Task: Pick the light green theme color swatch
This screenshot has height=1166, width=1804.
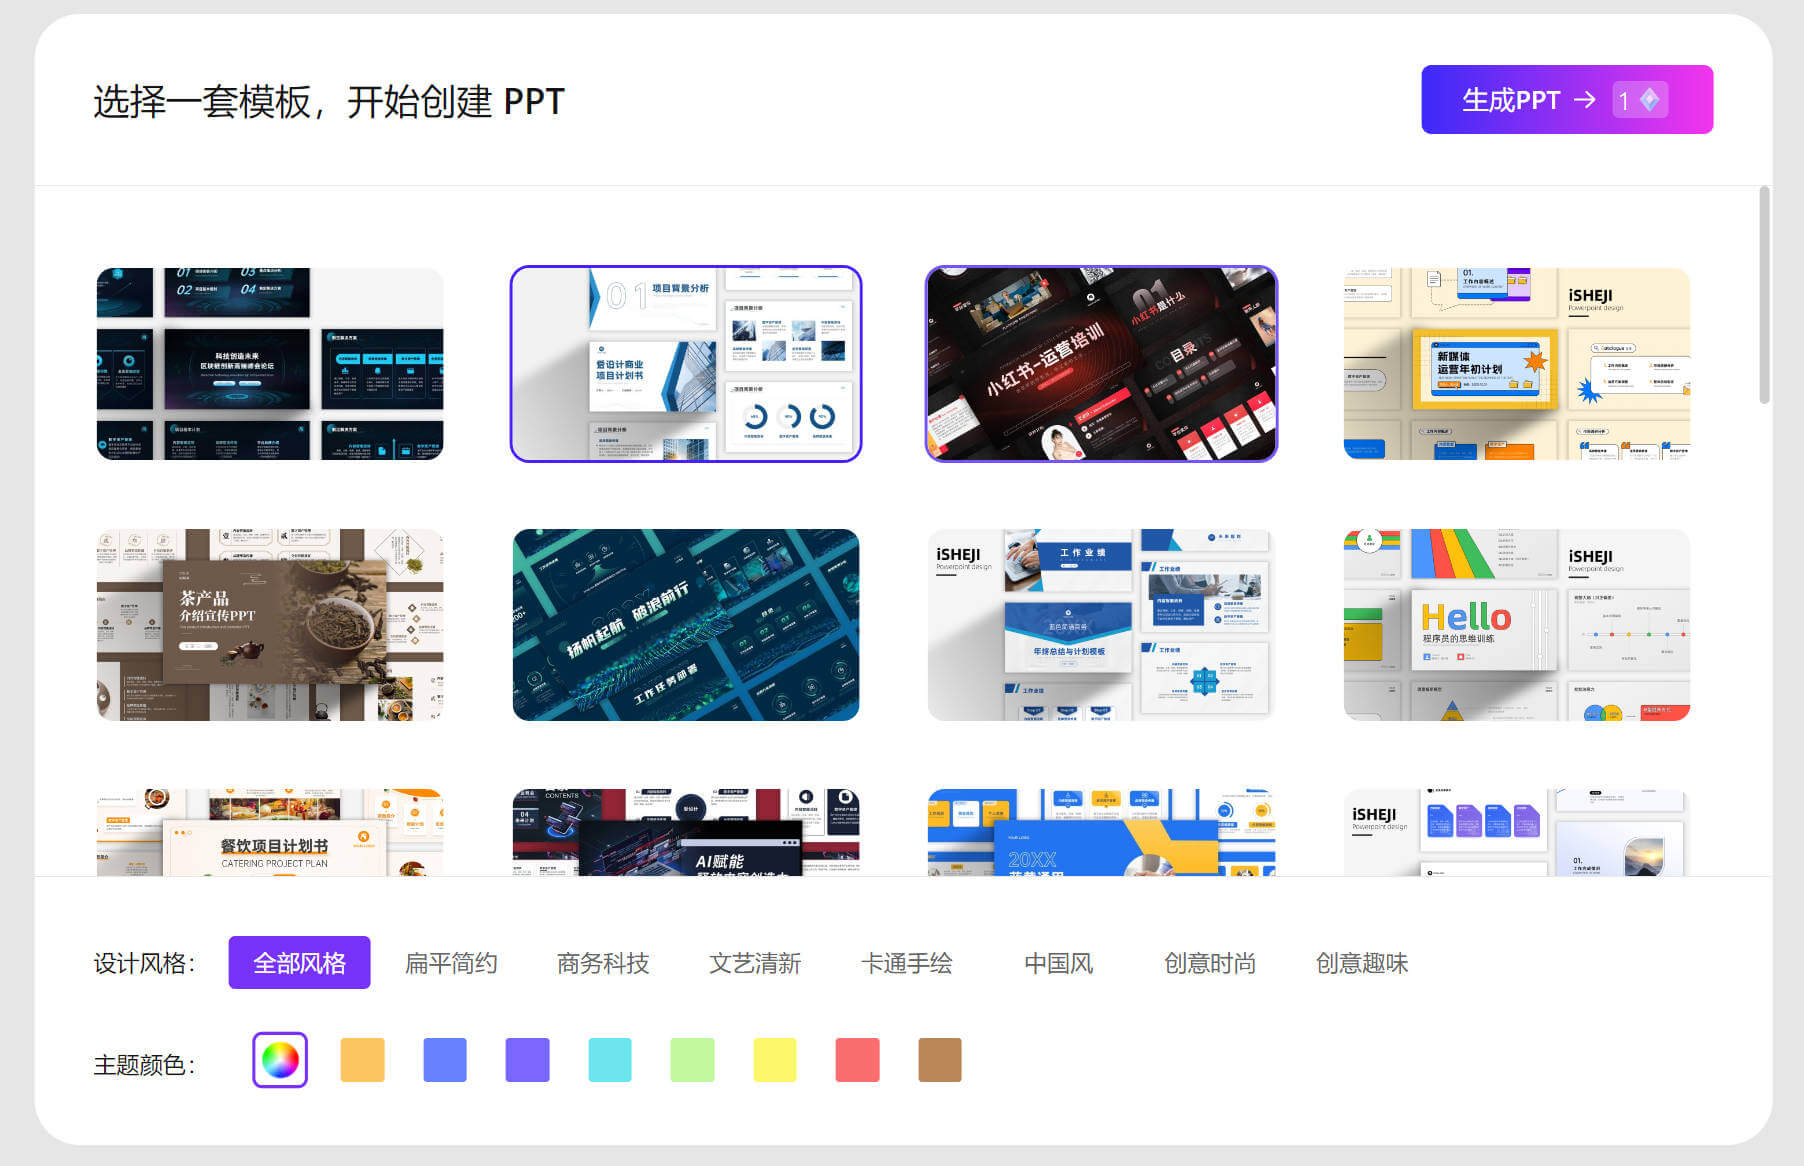Action: click(x=692, y=1060)
